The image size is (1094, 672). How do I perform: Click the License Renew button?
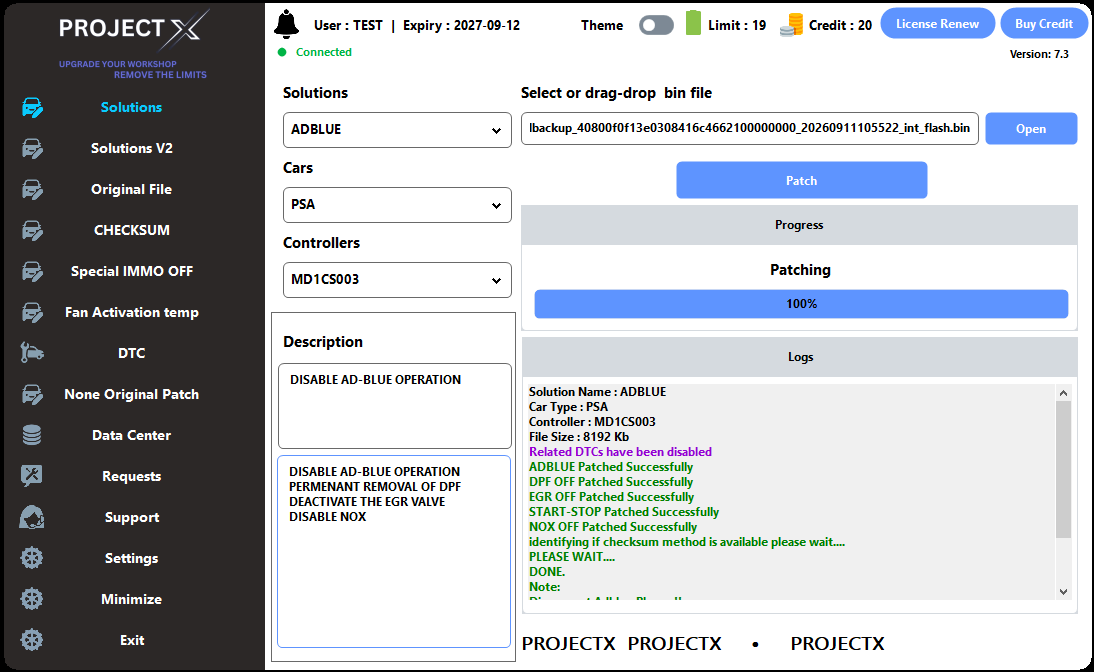pyautogui.click(x=937, y=24)
